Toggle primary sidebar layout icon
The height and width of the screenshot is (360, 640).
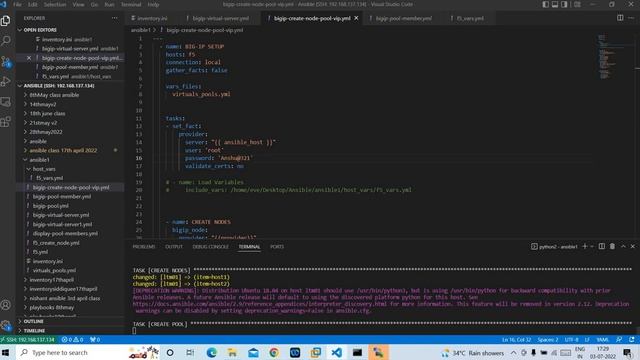tap(546, 4)
